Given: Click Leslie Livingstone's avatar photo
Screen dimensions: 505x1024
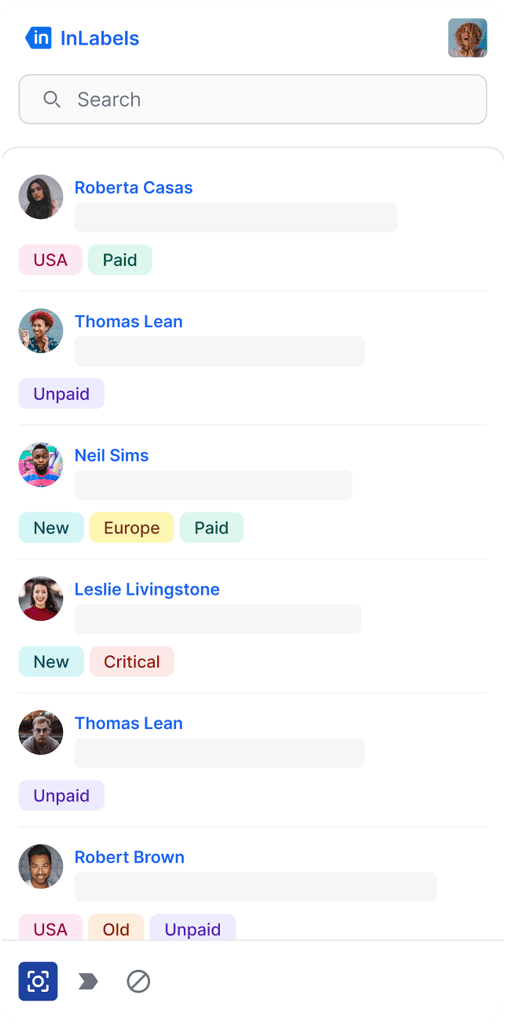Looking at the screenshot, I should [x=41, y=598].
